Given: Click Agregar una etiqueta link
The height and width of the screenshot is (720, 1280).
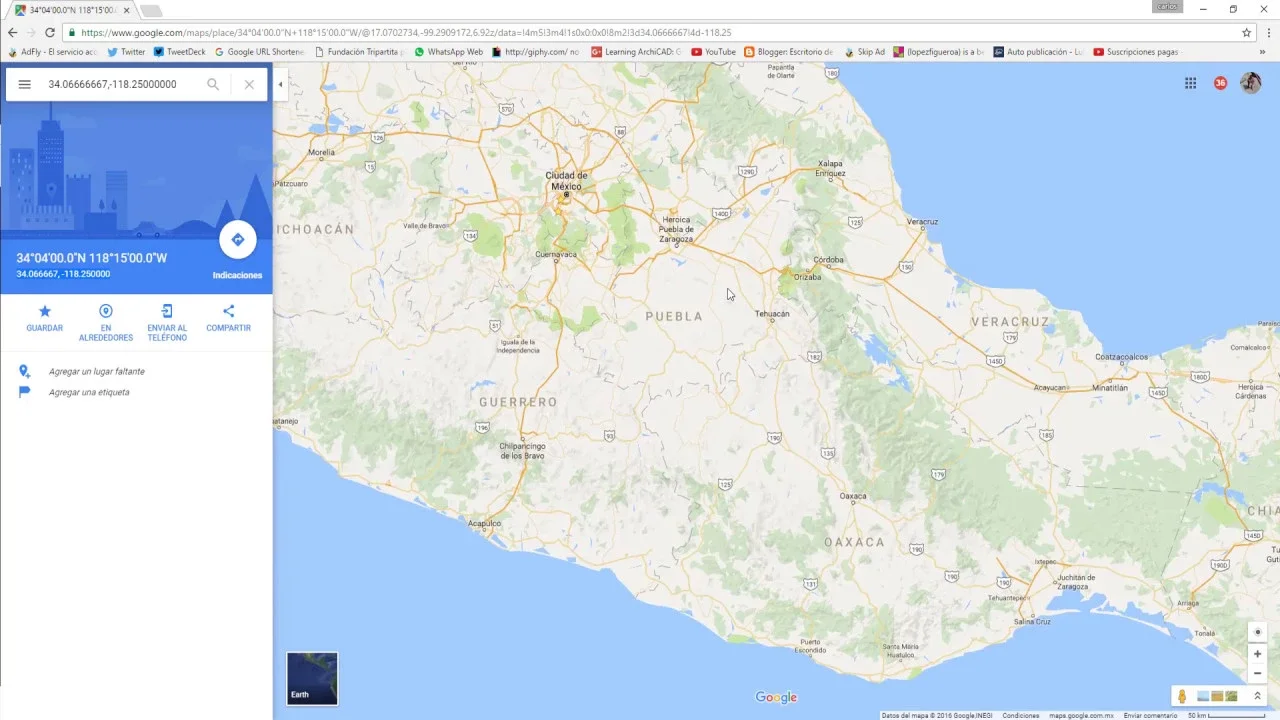Looking at the screenshot, I should pos(88,393).
